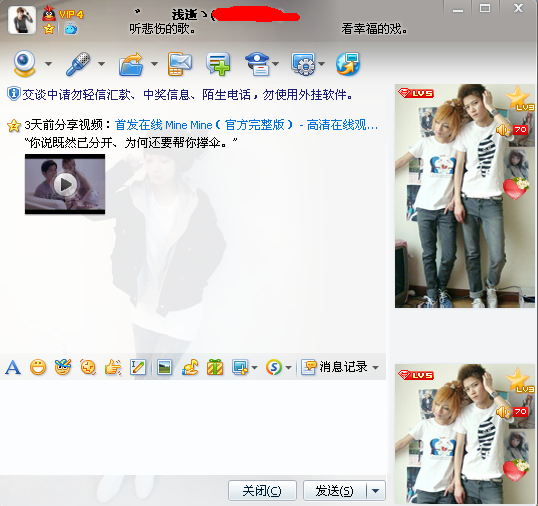Click the report police cap icon

257,64
